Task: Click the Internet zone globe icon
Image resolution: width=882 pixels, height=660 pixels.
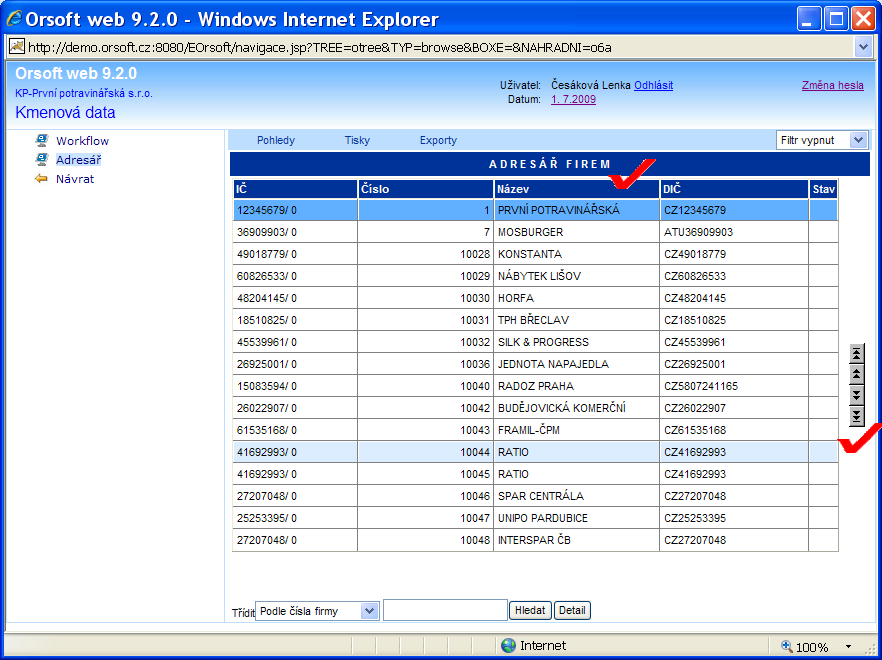Action: point(508,645)
